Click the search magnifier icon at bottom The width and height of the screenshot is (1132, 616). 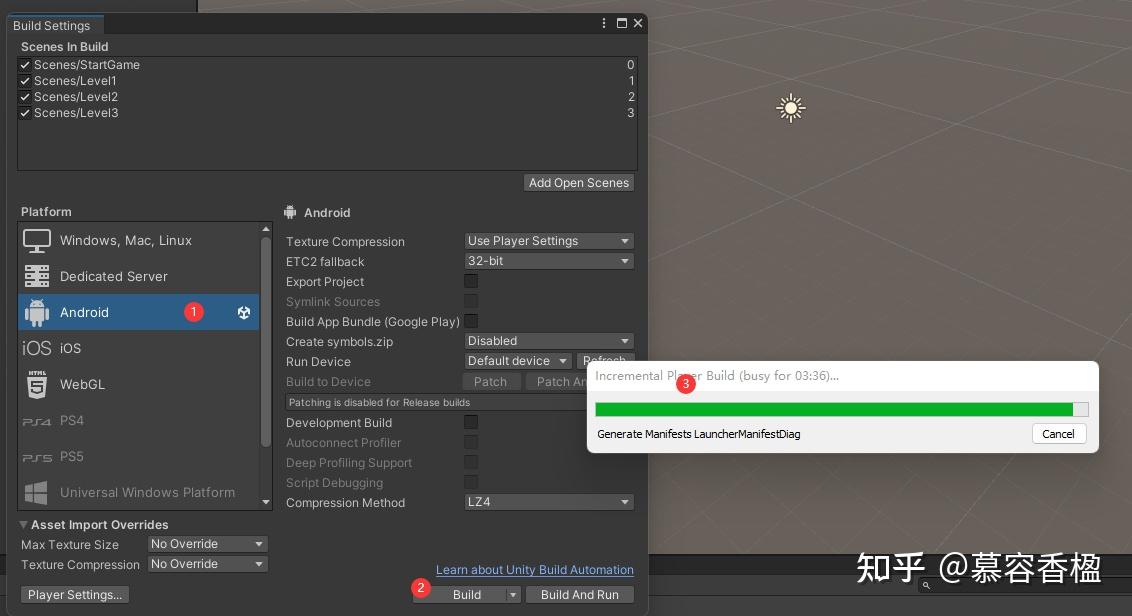pos(926,586)
